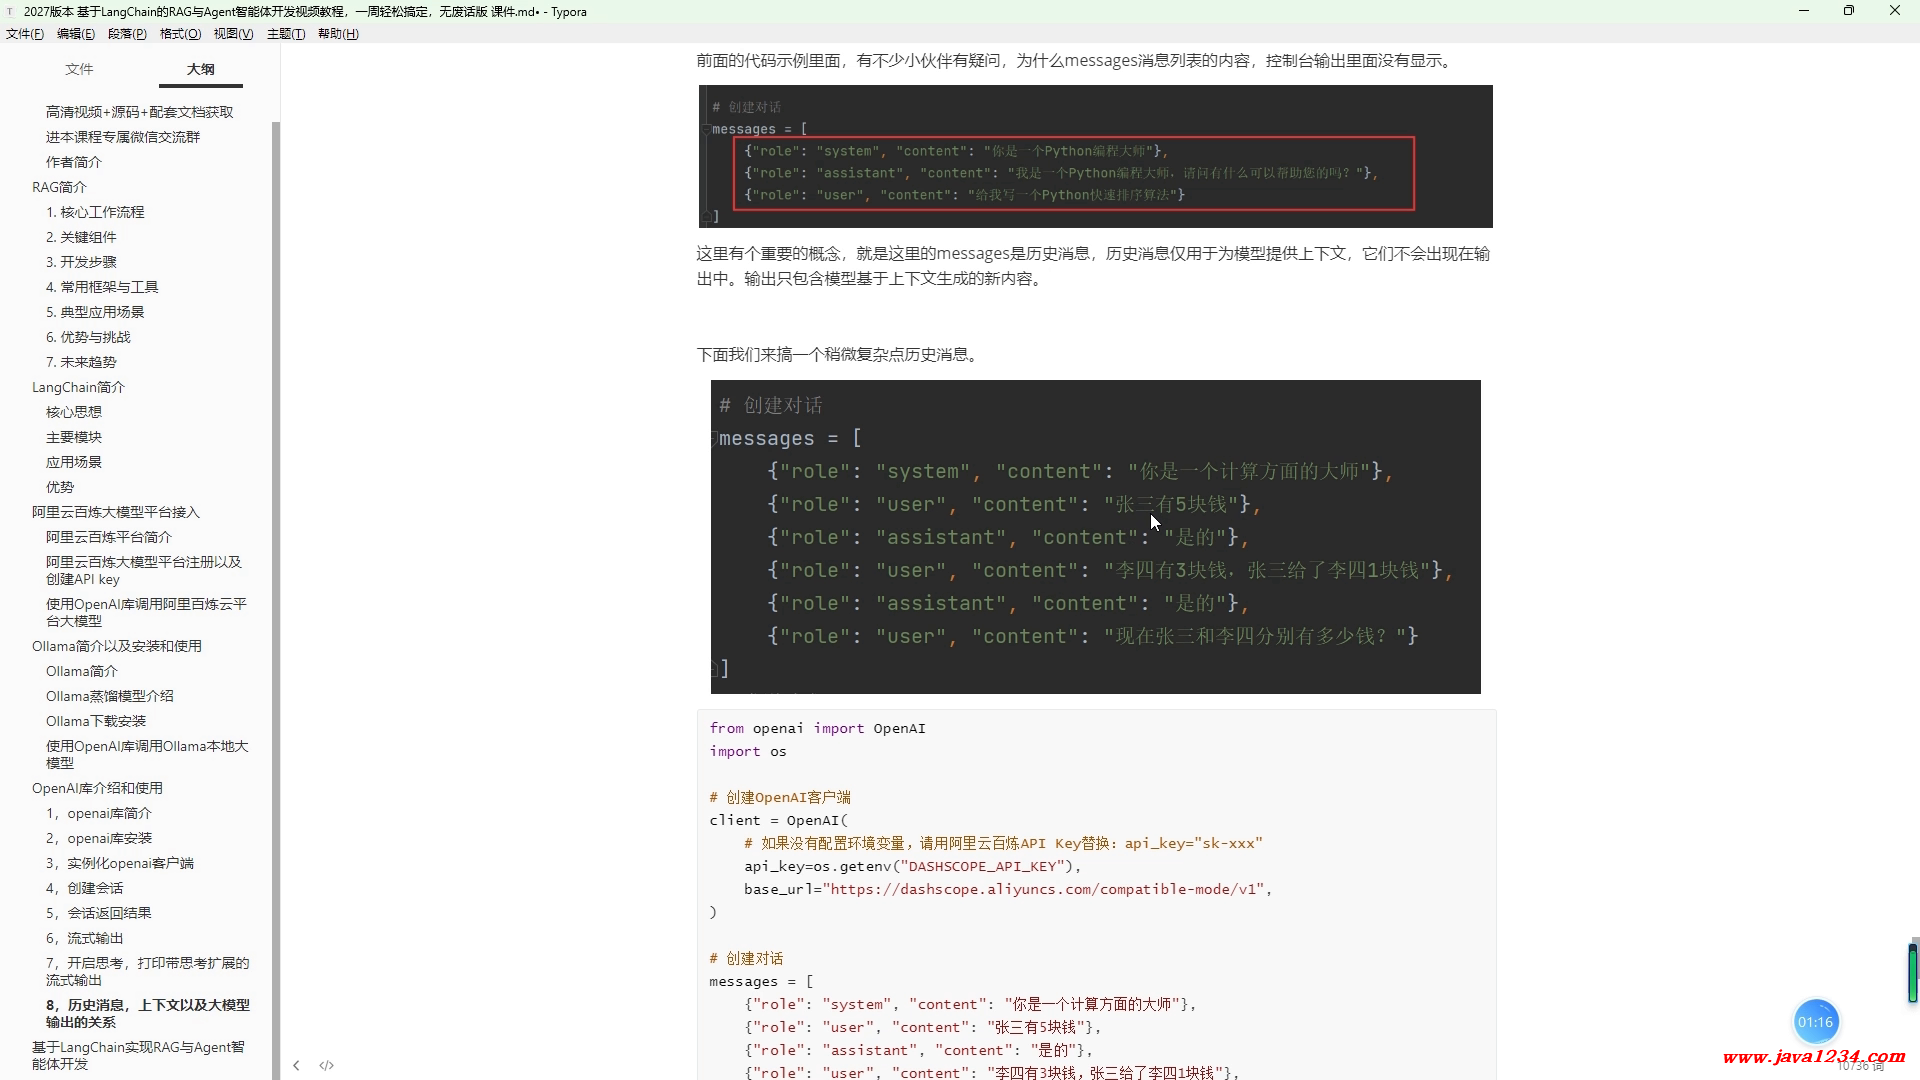Open Ollama简介以及安装和使用 outline section
The height and width of the screenshot is (1080, 1920).
click(116, 646)
